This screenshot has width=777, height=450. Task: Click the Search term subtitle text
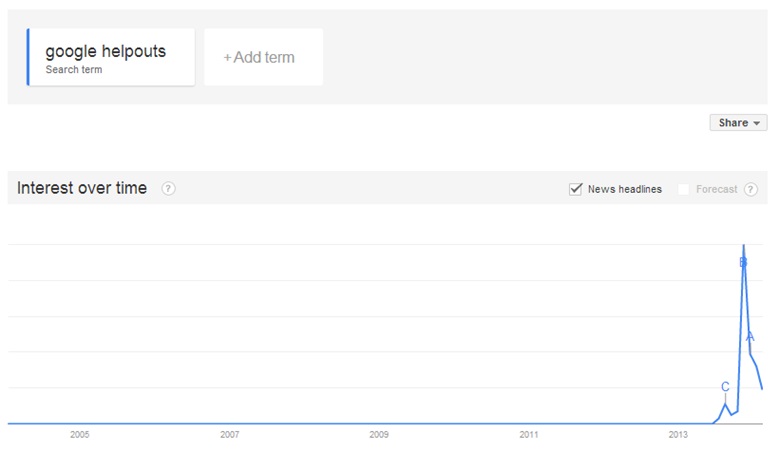pos(74,70)
